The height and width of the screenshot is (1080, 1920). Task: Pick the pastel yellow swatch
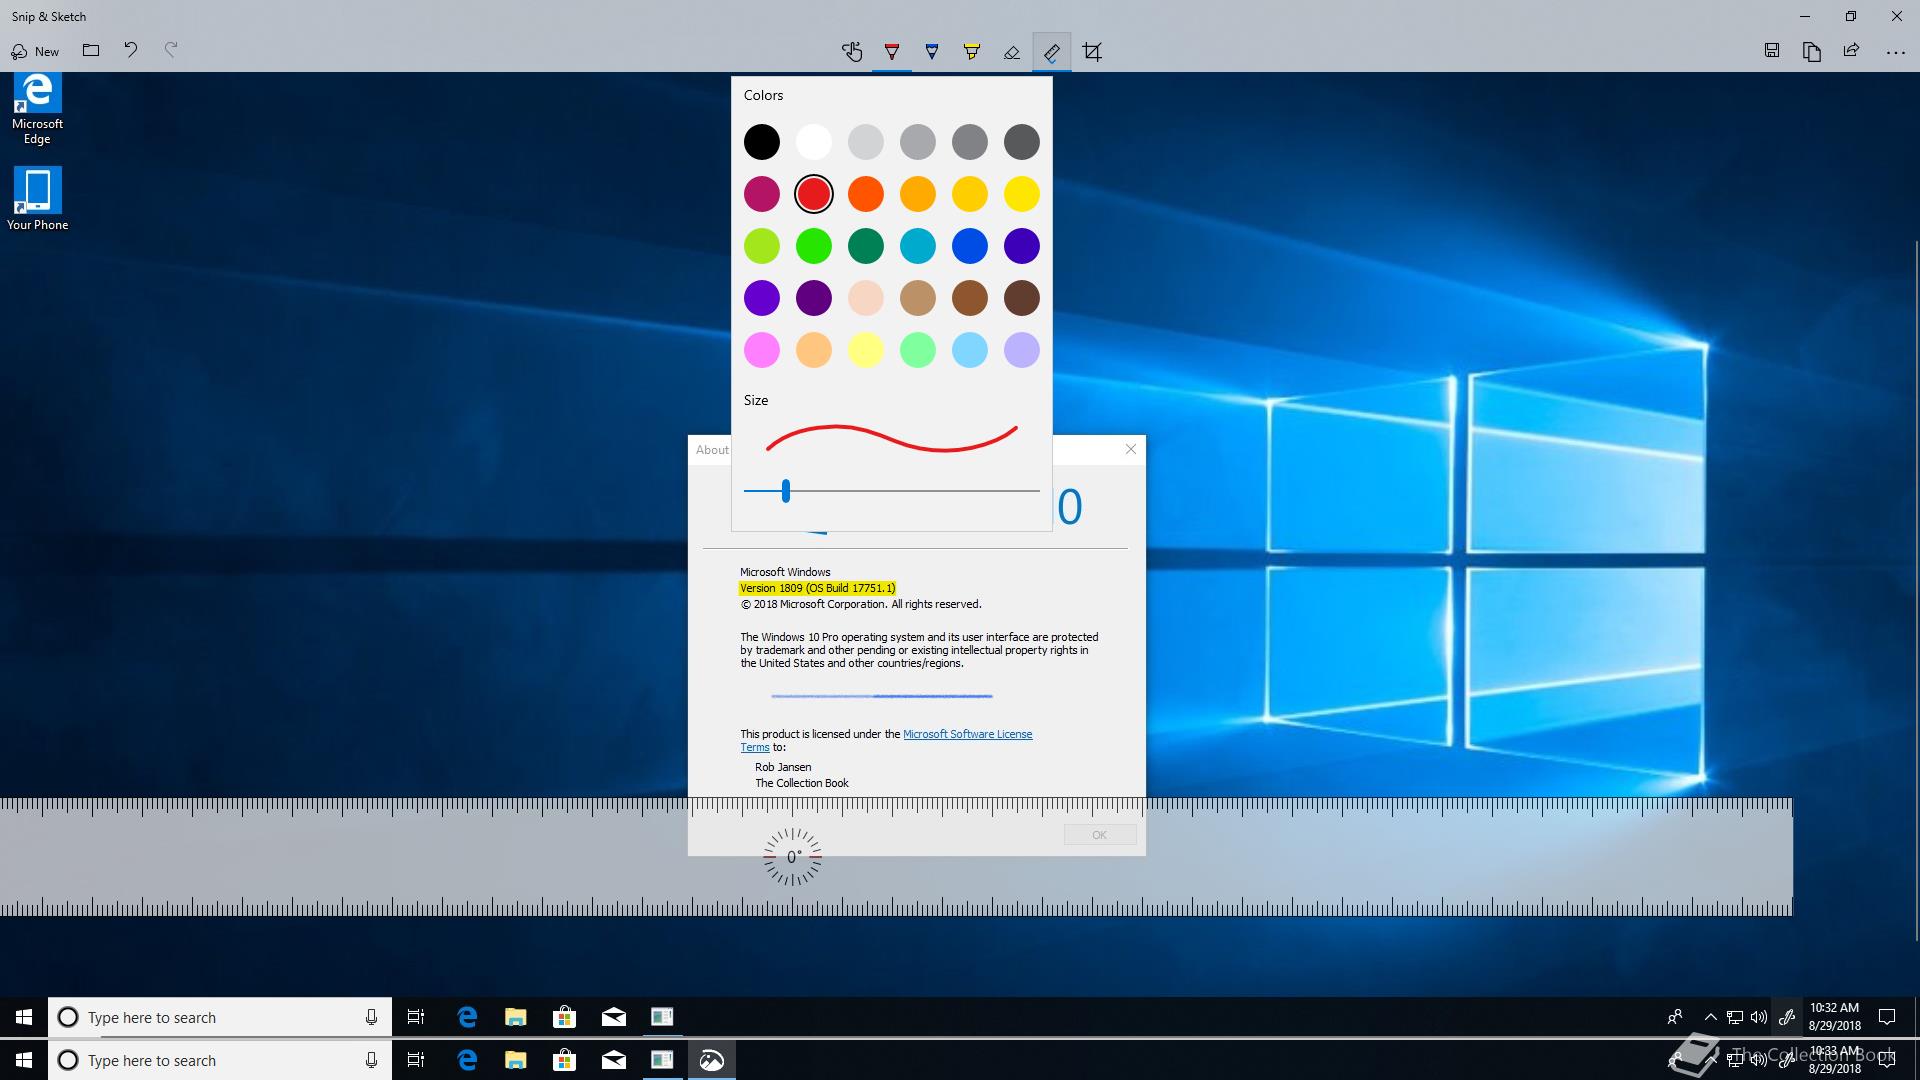click(x=866, y=350)
